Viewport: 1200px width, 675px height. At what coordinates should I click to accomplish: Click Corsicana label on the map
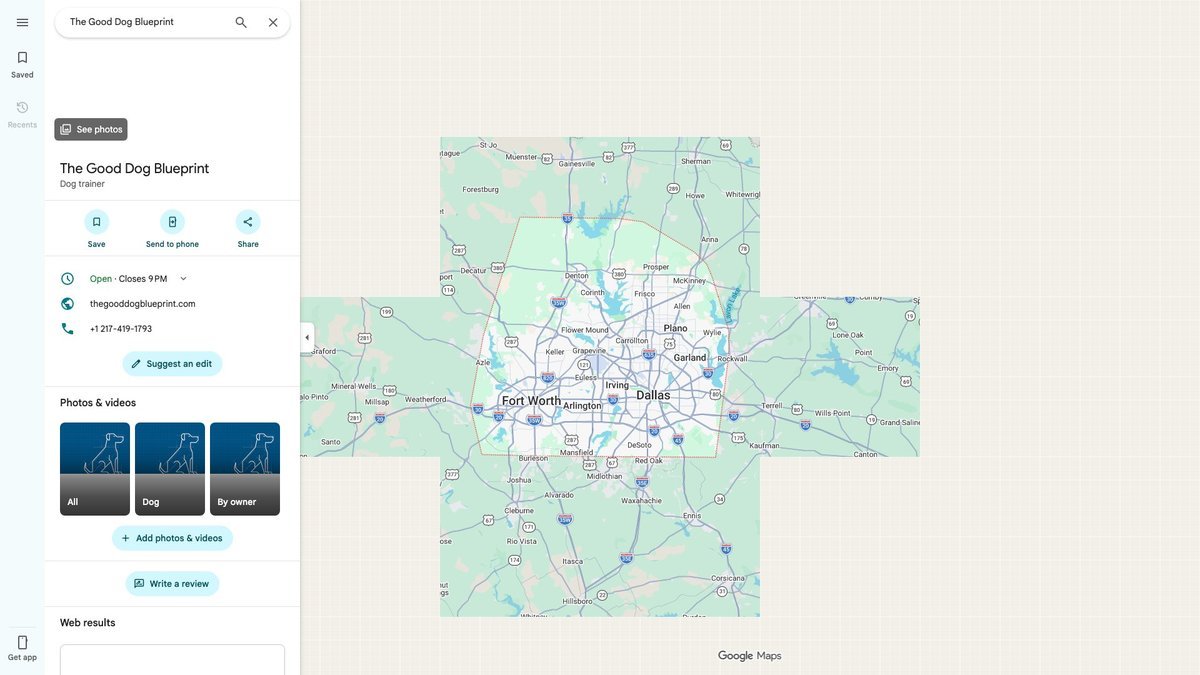coord(728,578)
